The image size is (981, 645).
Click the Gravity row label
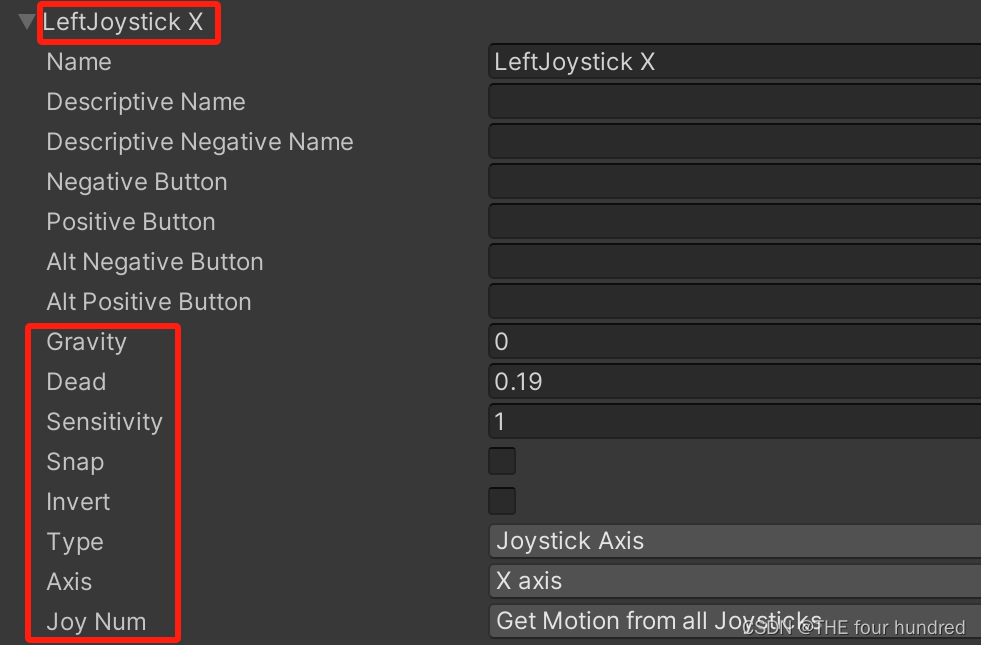click(x=86, y=341)
